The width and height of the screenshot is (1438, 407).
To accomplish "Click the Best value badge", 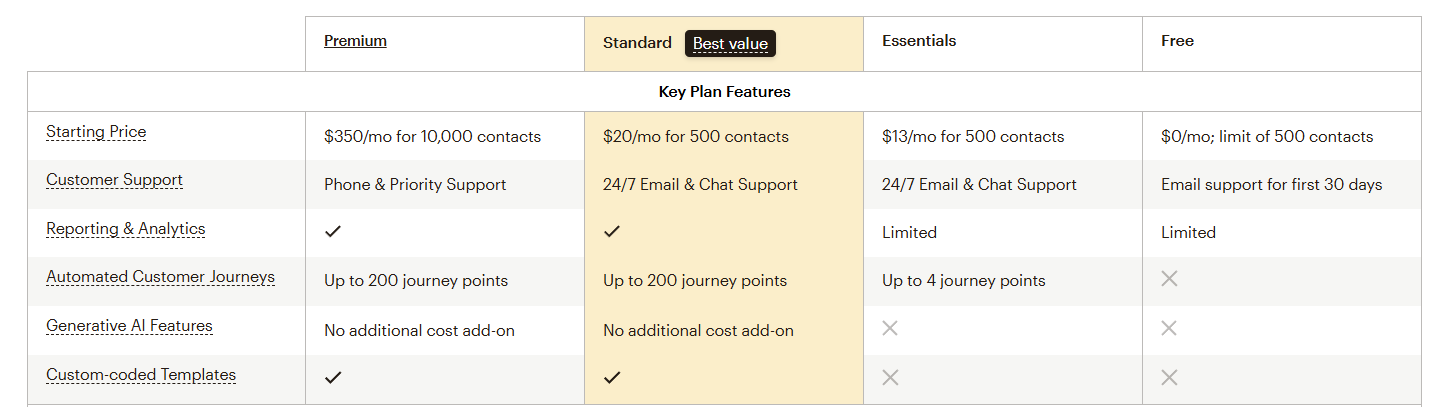I will [730, 43].
